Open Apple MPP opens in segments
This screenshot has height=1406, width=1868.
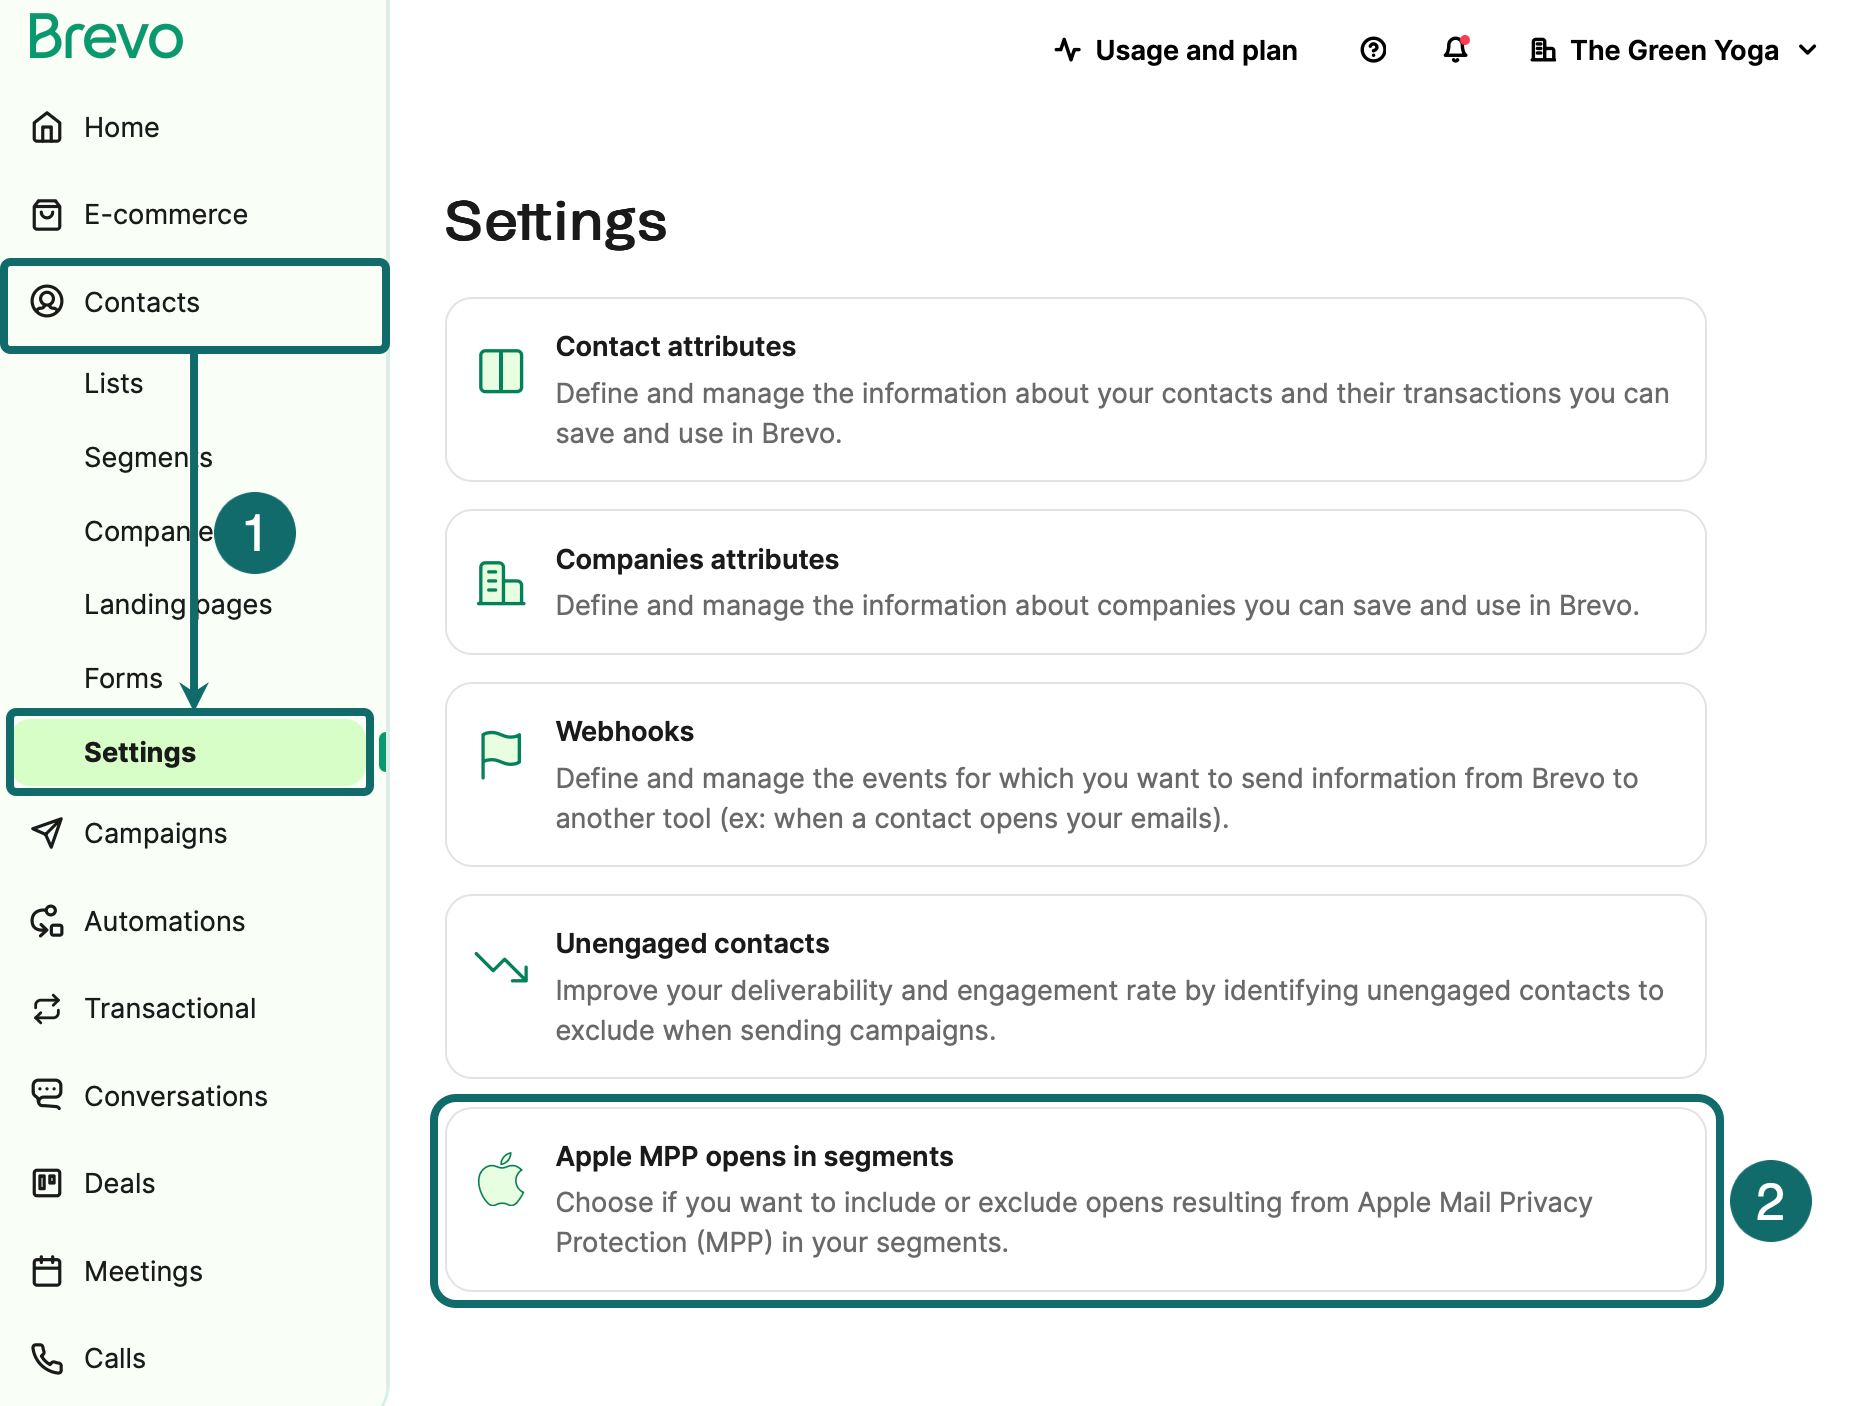tap(1075, 1199)
